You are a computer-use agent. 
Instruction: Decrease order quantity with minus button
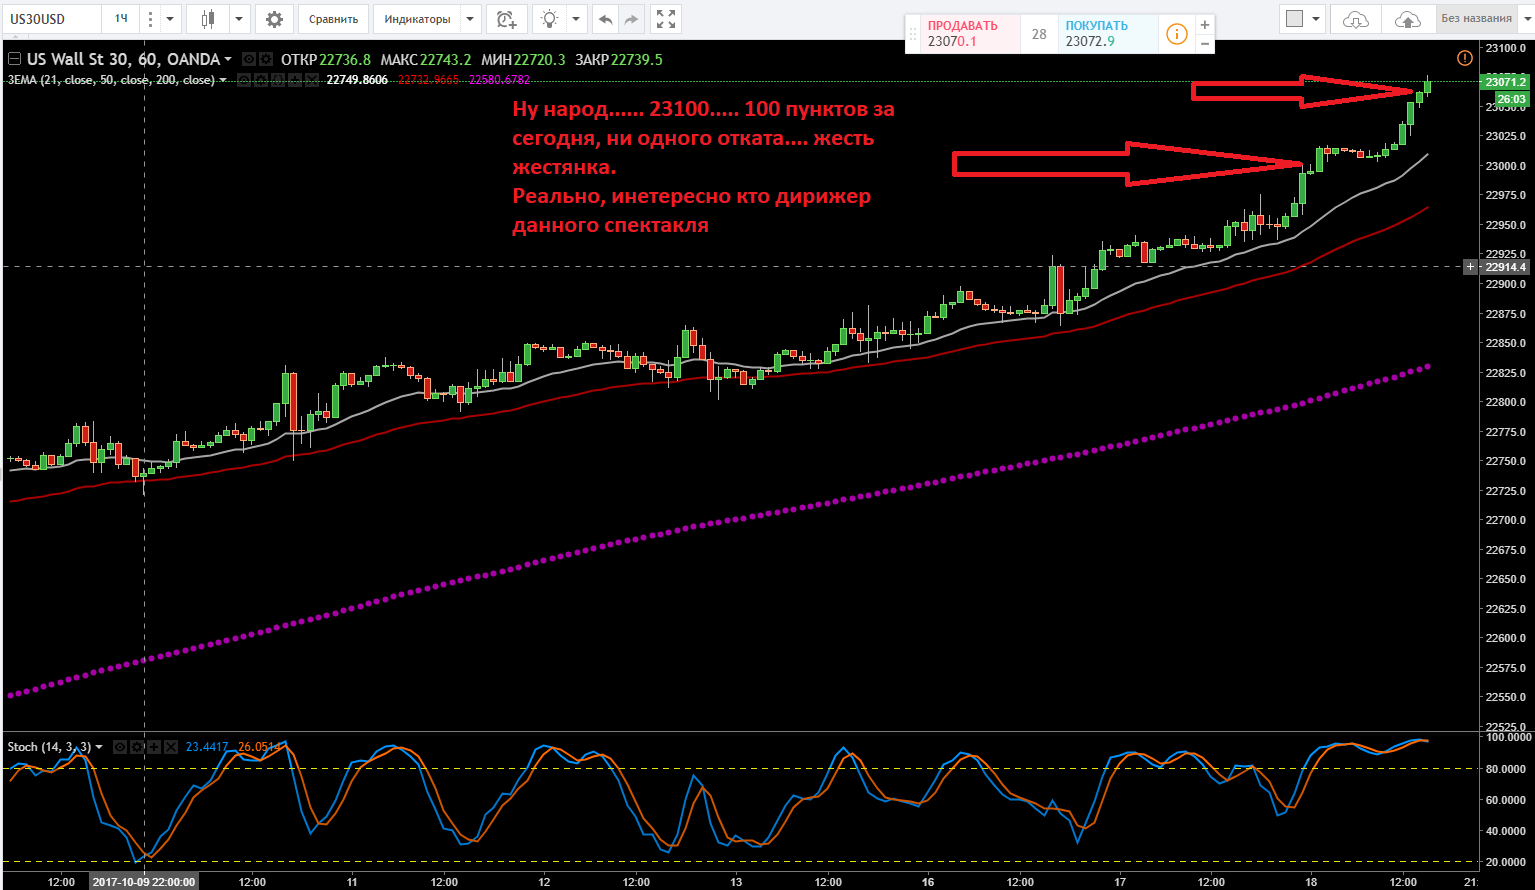tap(1205, 43)
